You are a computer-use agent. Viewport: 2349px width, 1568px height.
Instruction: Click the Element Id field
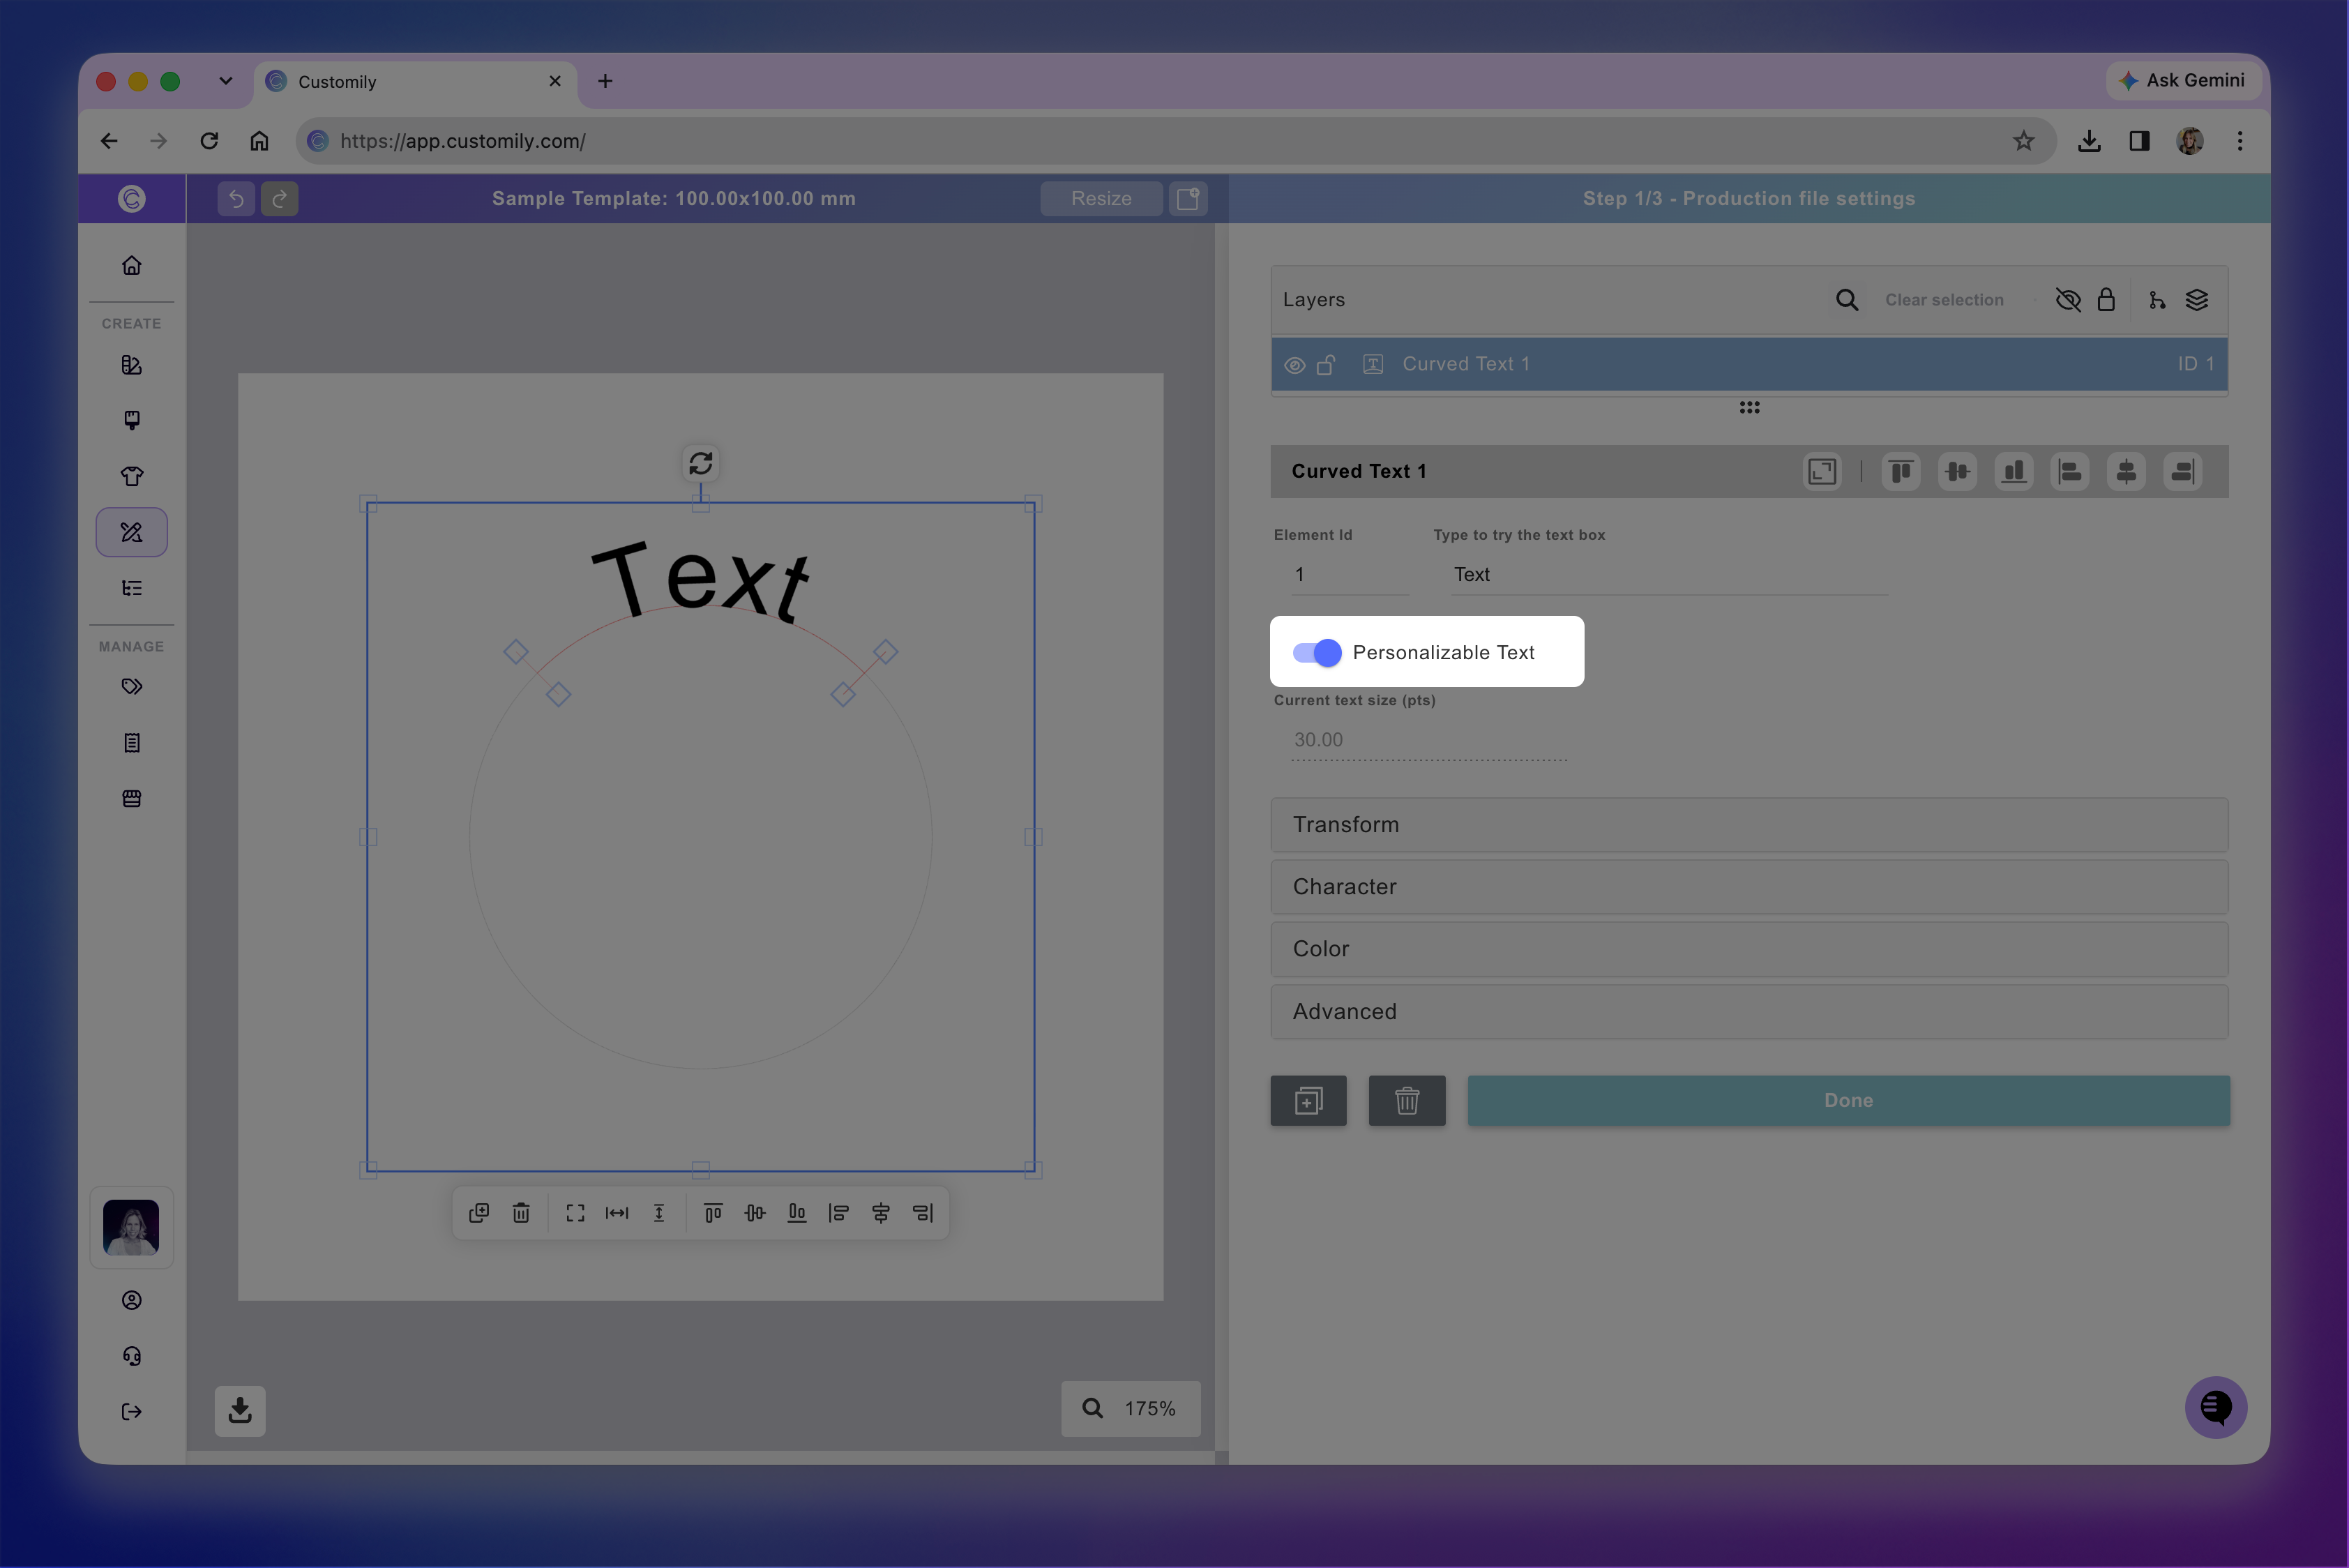coord(1350,575)
